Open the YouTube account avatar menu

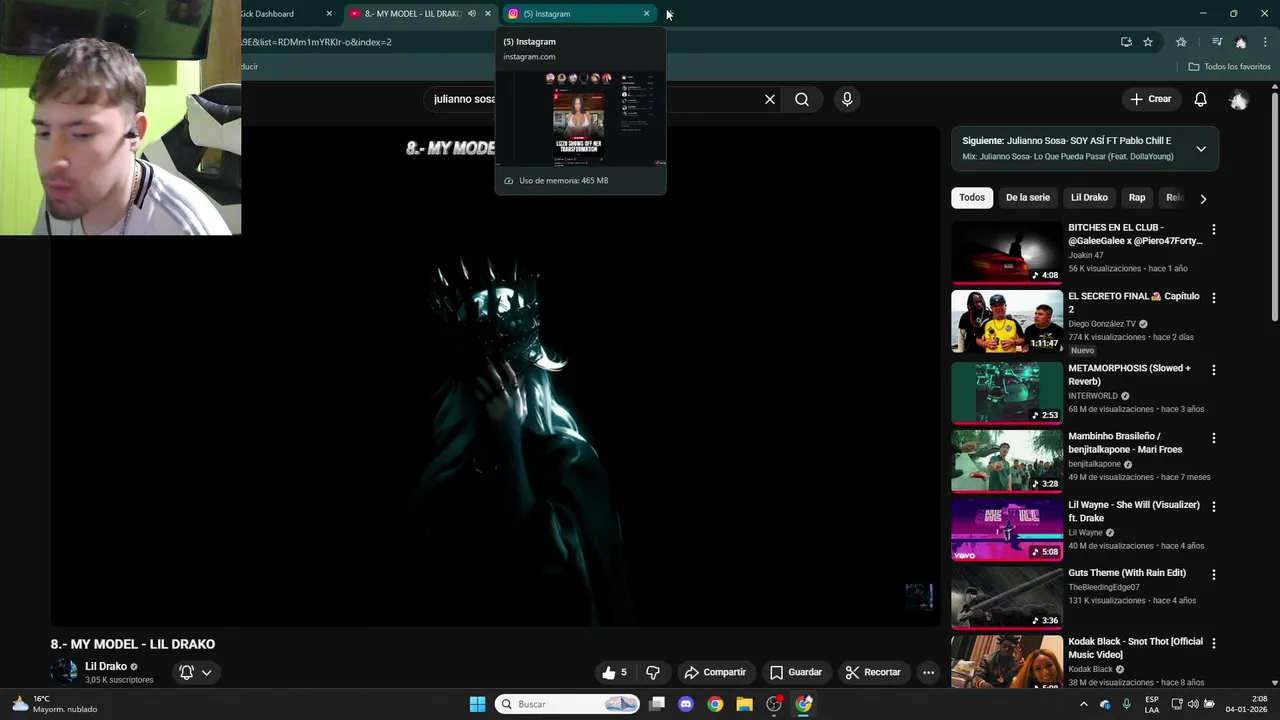pyautogui.click(x=1239, y=99)
